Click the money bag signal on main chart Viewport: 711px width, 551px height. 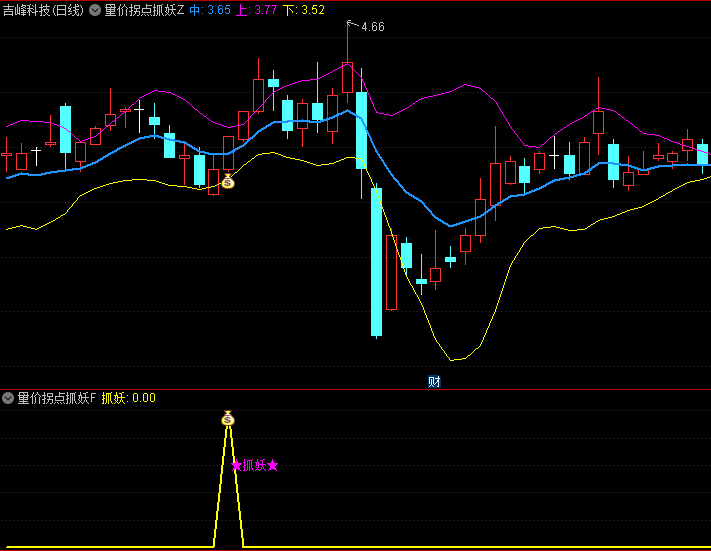228,181
